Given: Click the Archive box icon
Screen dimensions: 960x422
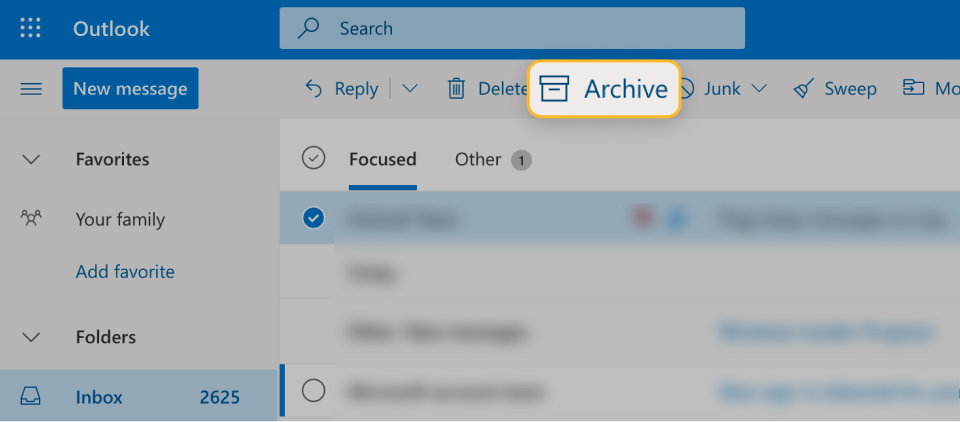Looking at the screenshot, I should coord(554,89).
